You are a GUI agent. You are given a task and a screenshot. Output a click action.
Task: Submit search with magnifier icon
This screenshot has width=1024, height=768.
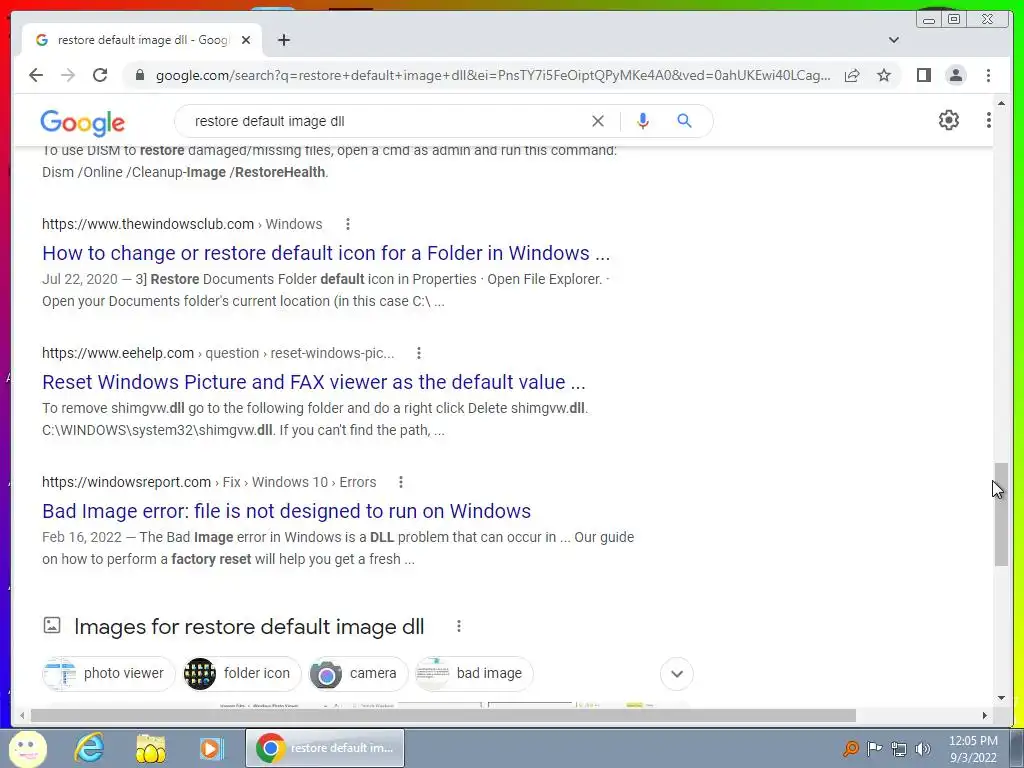pyautogui.click(x=684, y=121)
